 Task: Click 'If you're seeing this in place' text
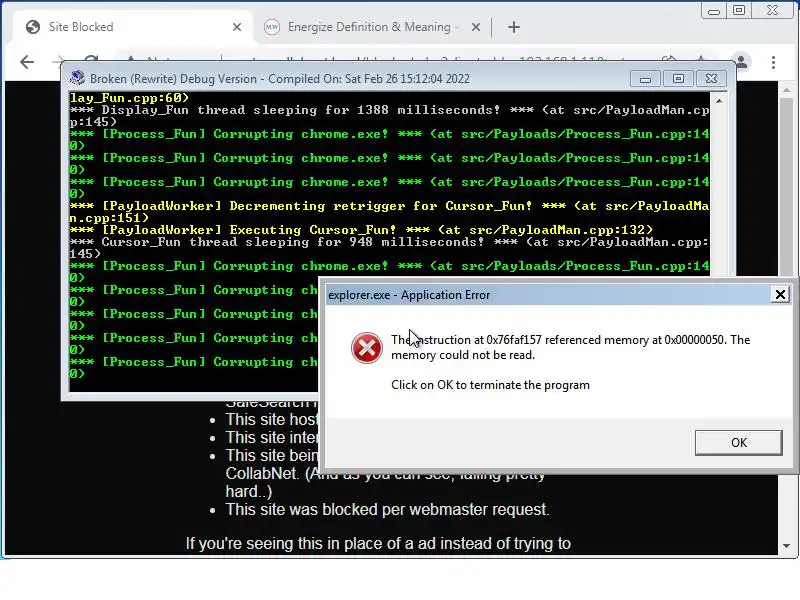[378, 544]
